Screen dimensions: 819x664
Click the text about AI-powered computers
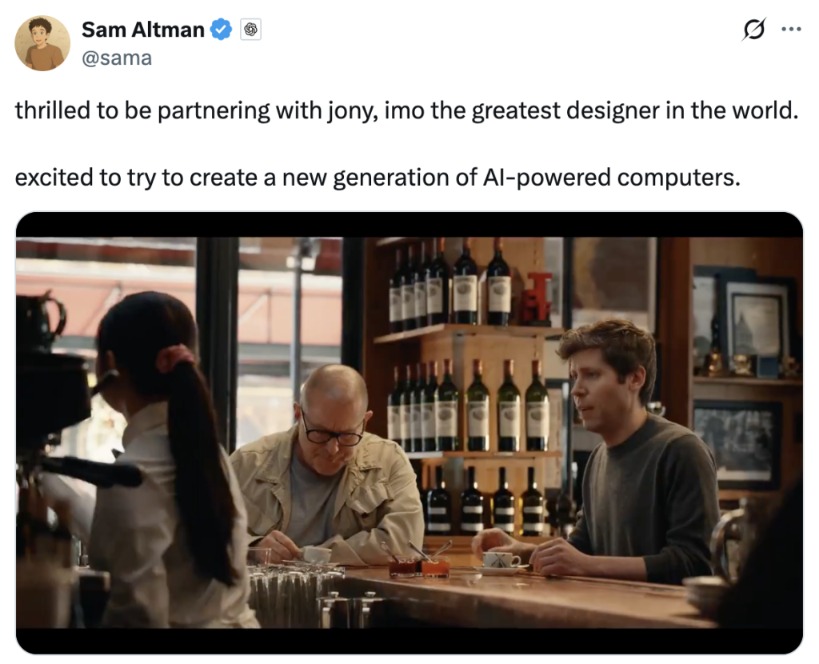tap(377, 178)
